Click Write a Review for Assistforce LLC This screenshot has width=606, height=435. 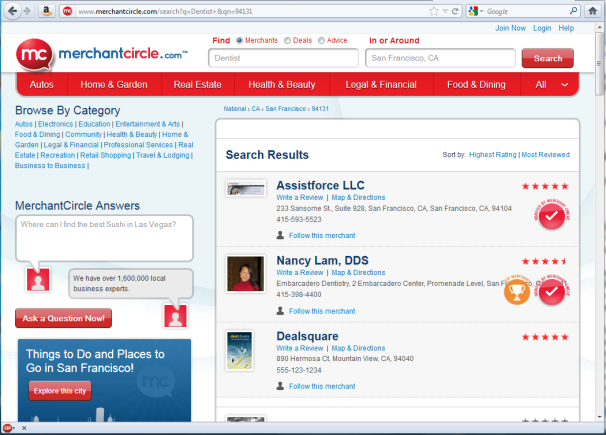(300, 197)
